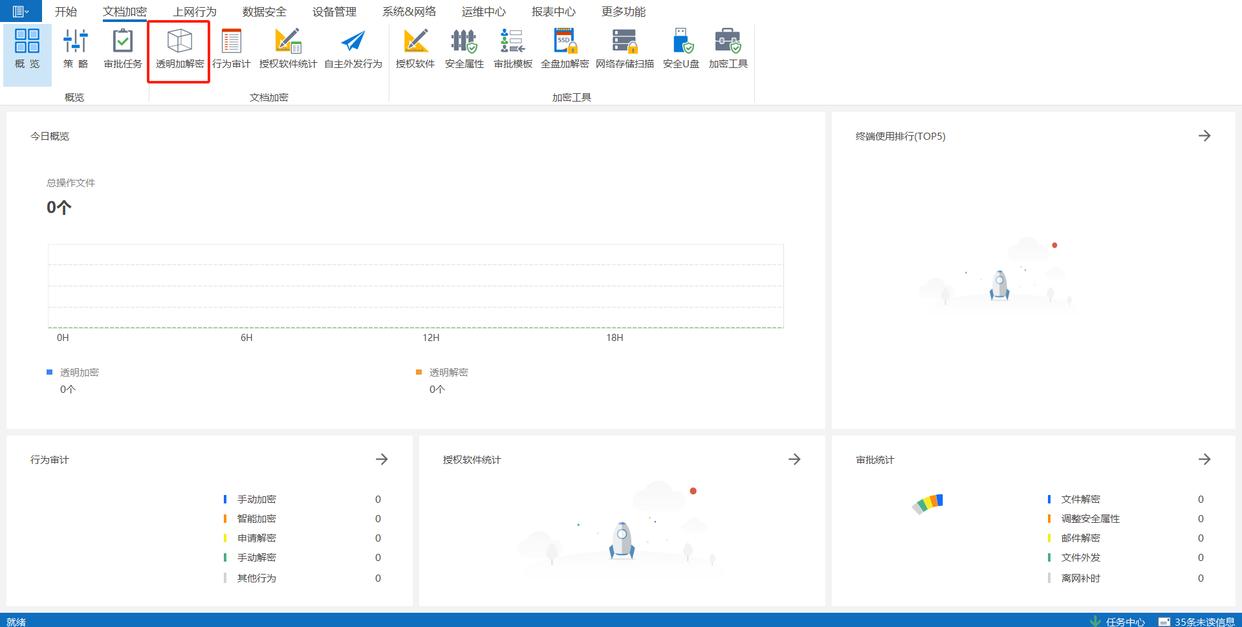
Task: Select the 授权软件统计 ribbon icon
Action: (x=288, y=49)
